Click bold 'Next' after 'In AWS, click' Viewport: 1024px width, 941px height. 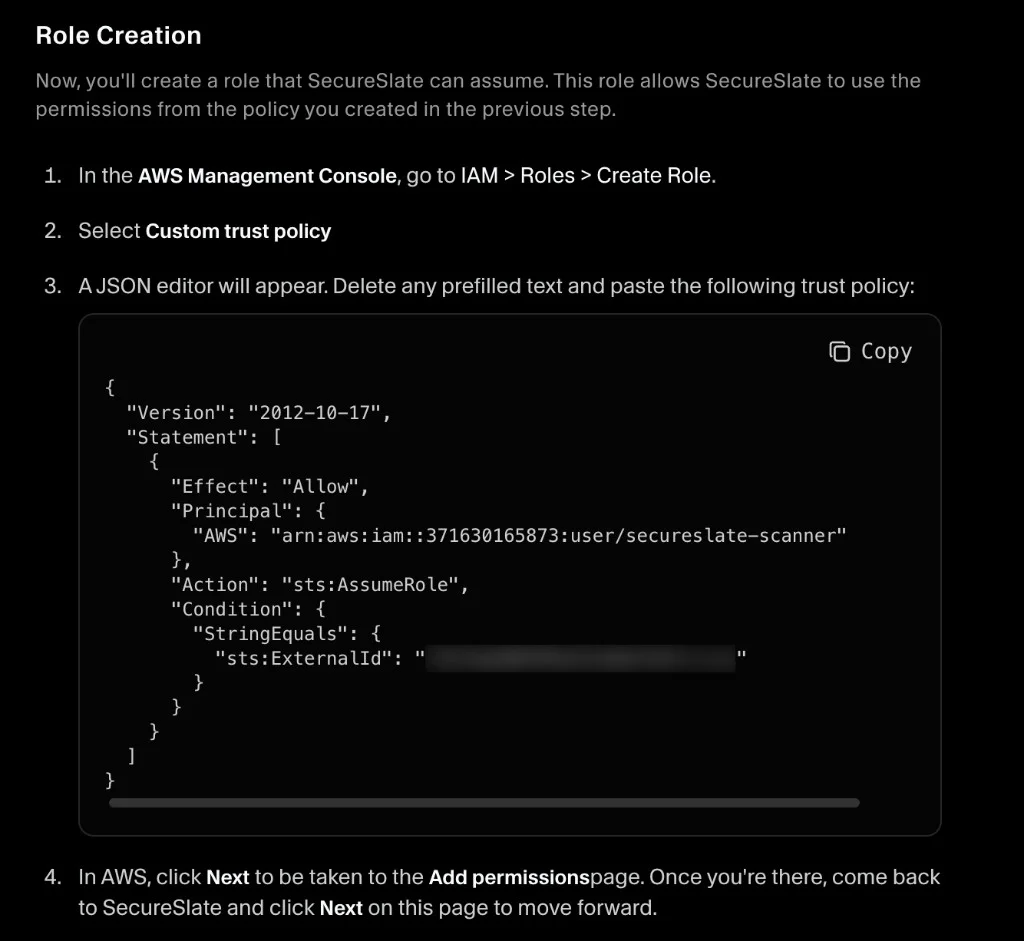point(227,877)
